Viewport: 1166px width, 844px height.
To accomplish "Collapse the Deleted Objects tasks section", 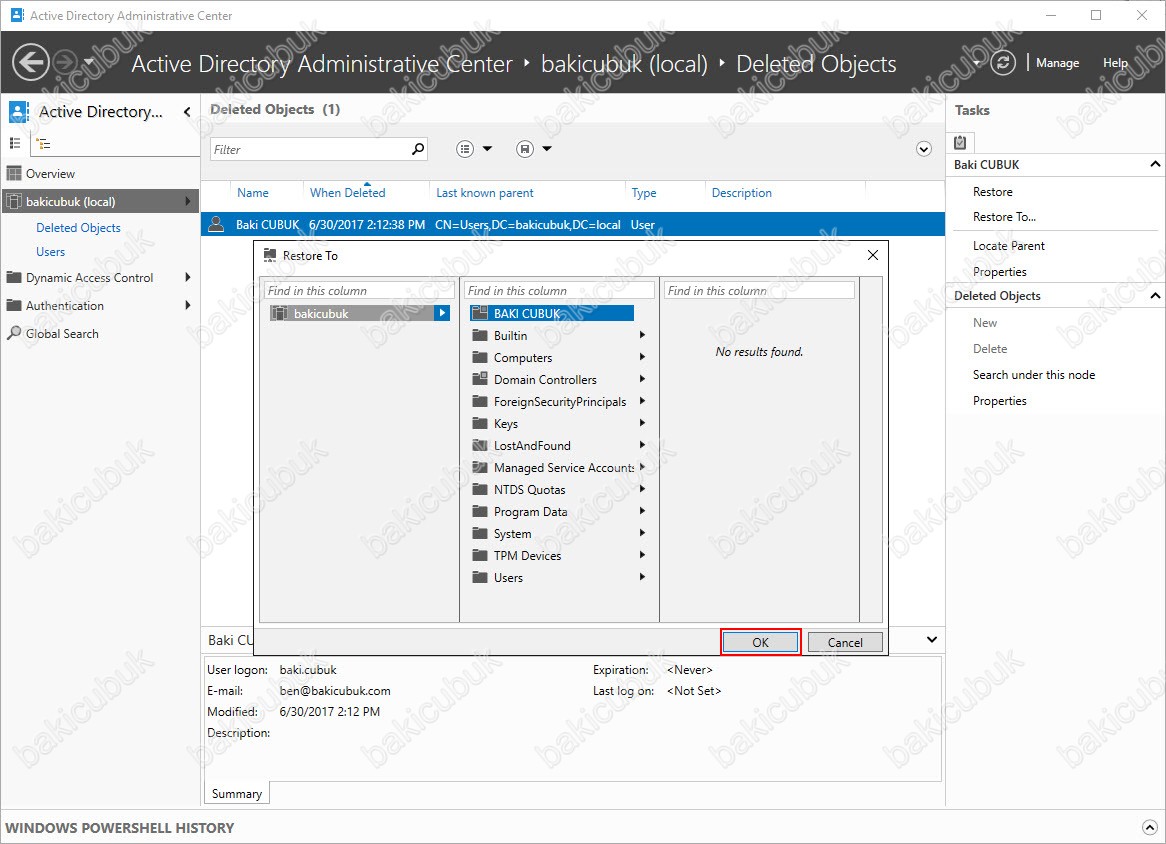I will coord(1154,295).
